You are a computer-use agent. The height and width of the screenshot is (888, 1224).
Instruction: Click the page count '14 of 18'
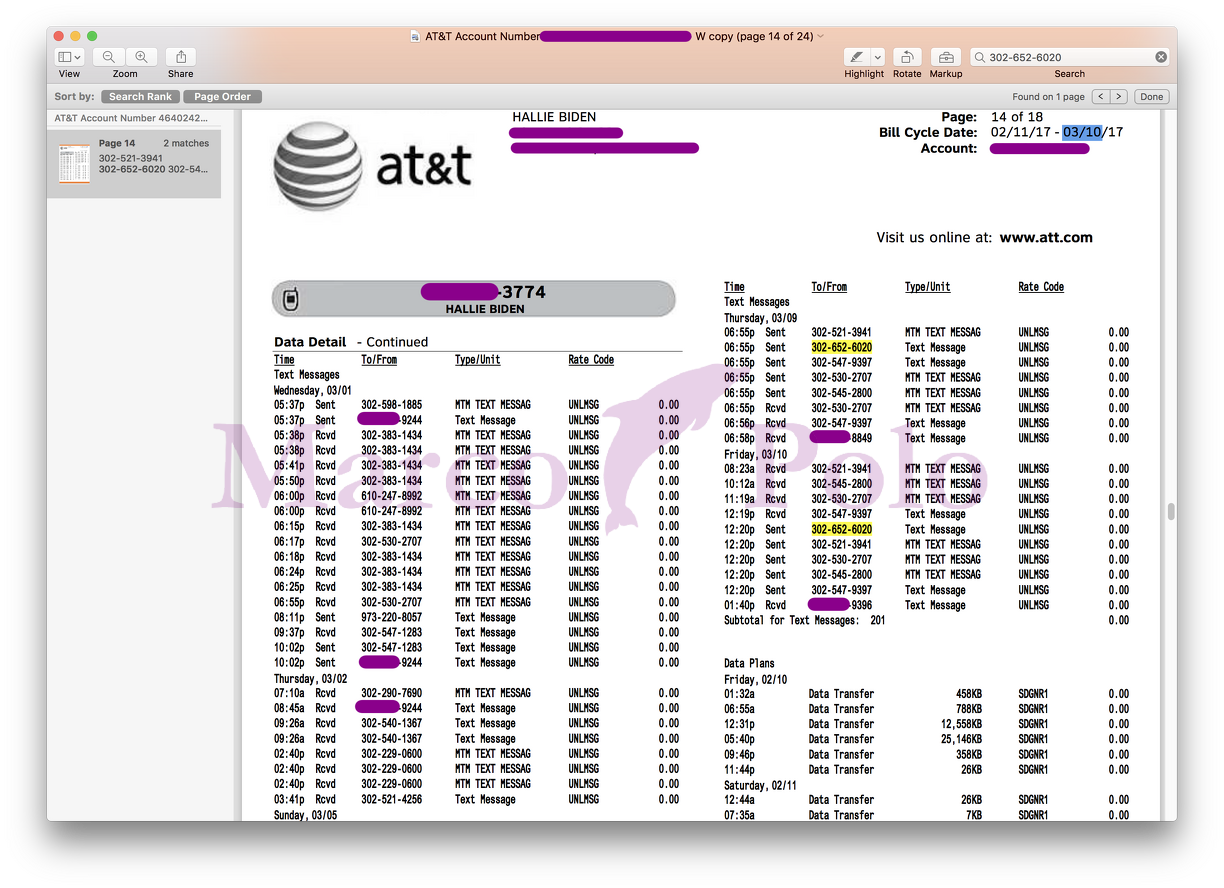click(x=1017, y=117)
